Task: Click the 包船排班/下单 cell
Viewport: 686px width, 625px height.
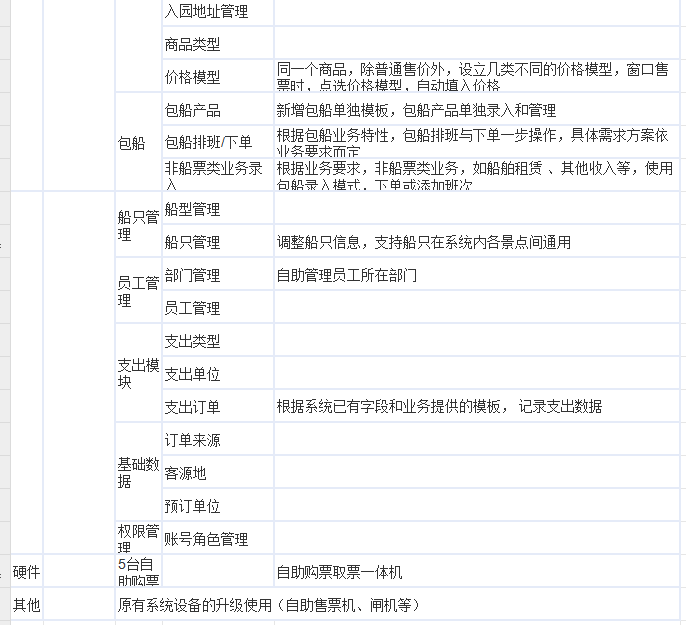Action: tap(217, 143)
